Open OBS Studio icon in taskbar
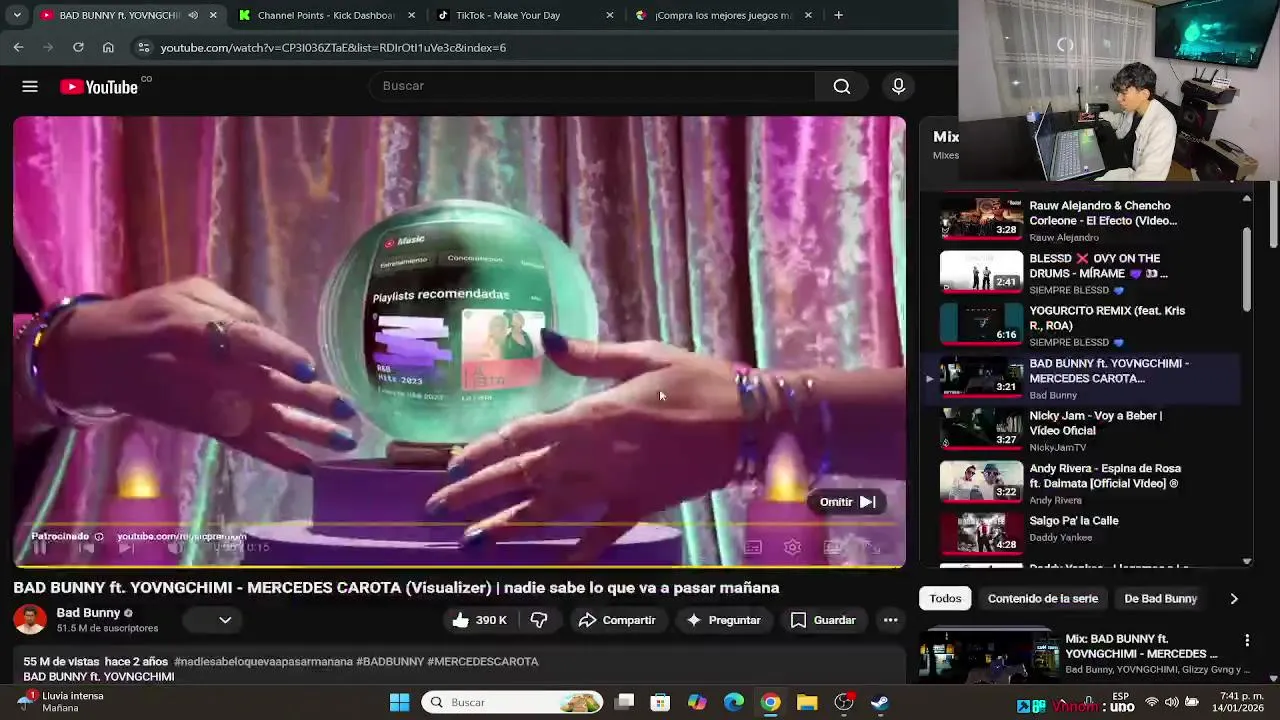Image resolution: width=1280 pixels, height=720 pixels. pyautogui.click(x=844, y=702)
